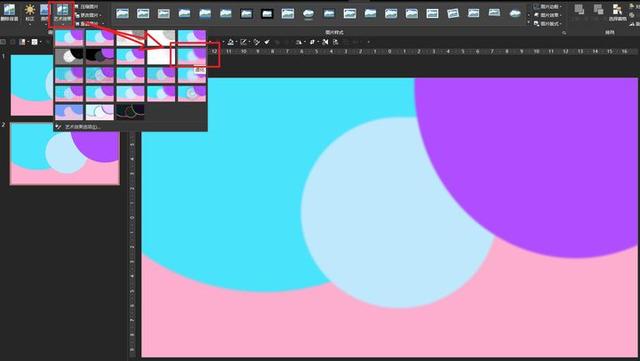This screenshot has width=640, height=361.
Task: Expand the picture styles gallery More arrow
Action: pos(528,23)
